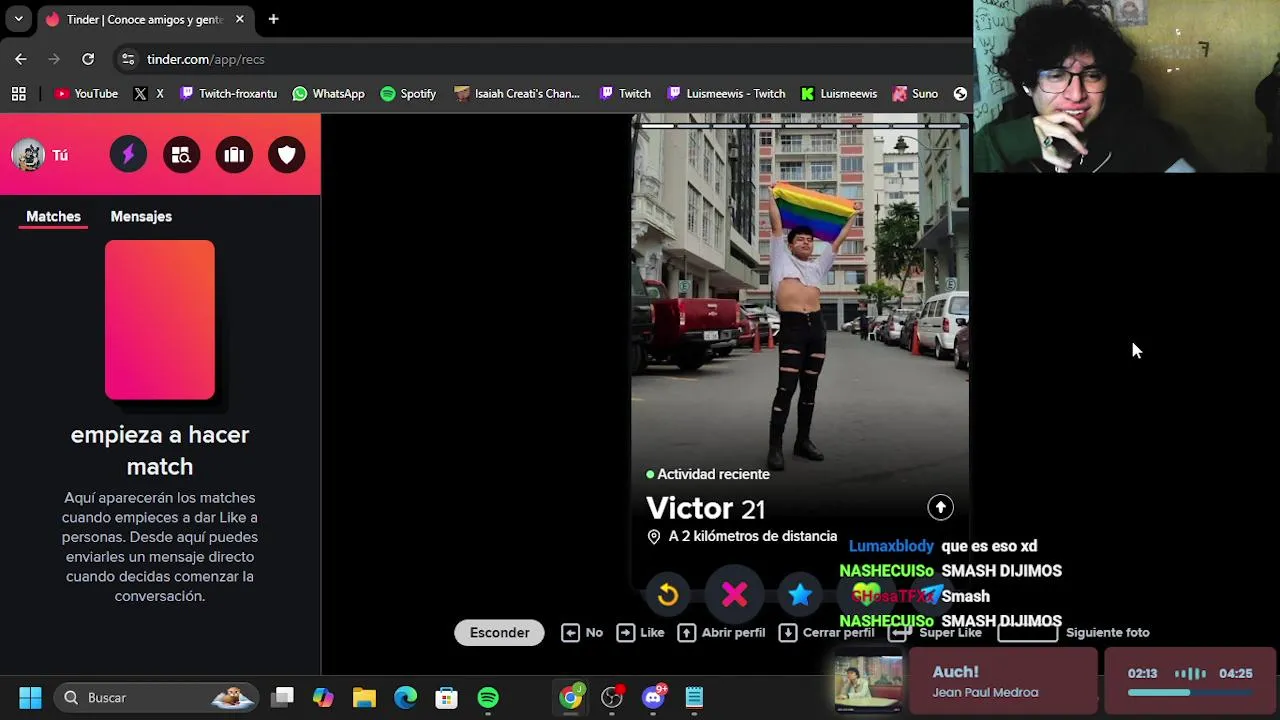The height and width of the screenshot is (720, 1280).
Task: Open Spotify from the taskbar
Action: click(488, 698)
